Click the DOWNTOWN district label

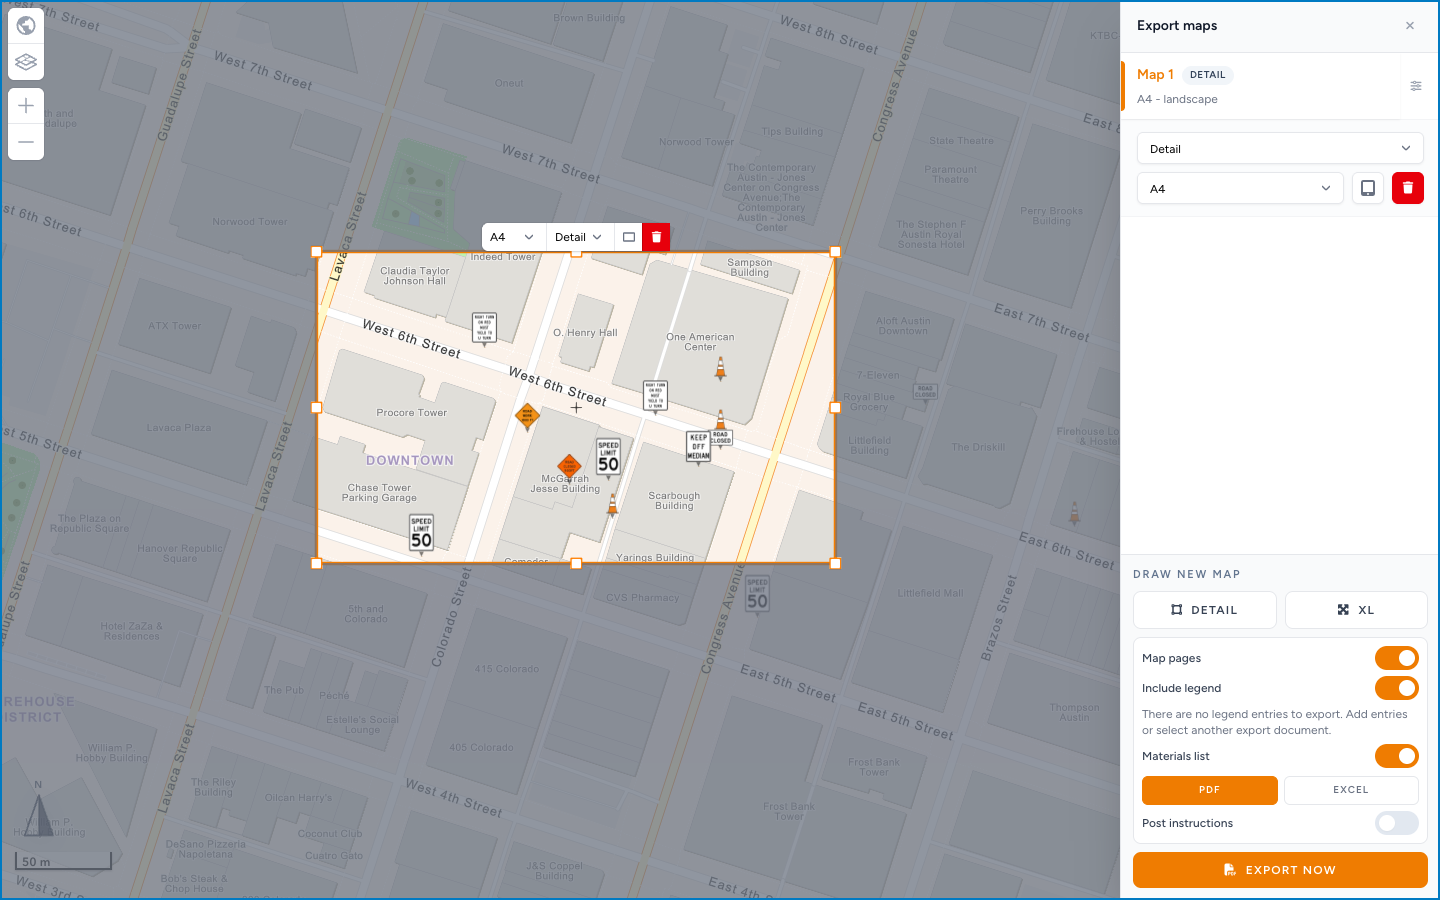(410, 461)
